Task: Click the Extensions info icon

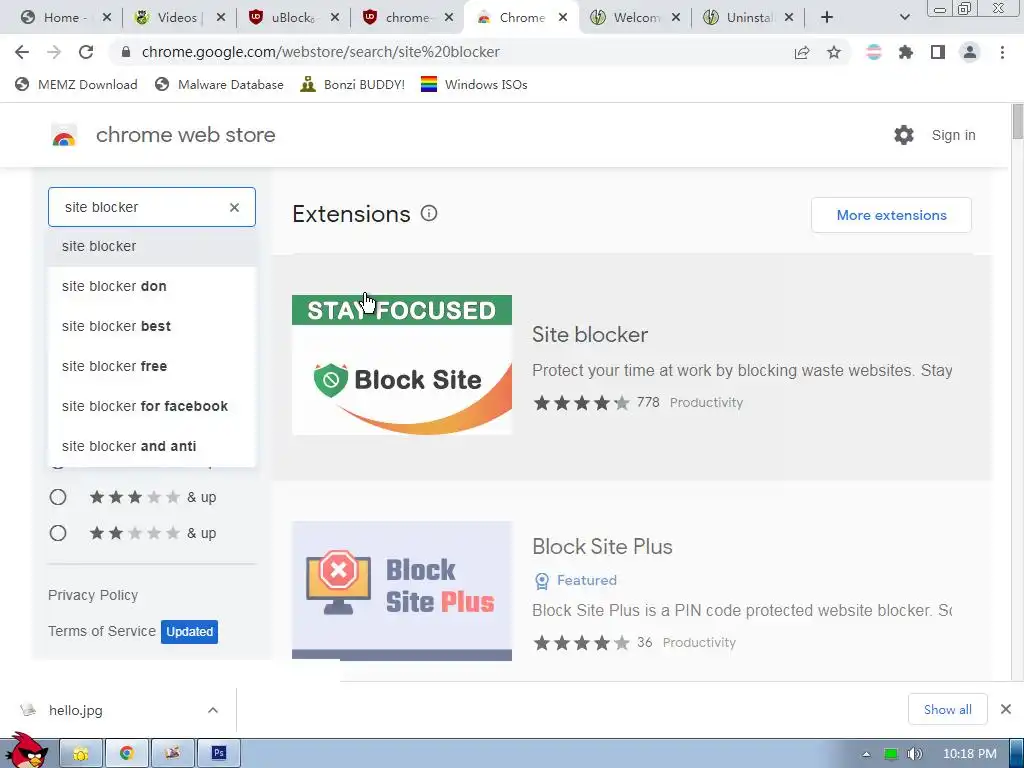Action: [x=429, y=213]
